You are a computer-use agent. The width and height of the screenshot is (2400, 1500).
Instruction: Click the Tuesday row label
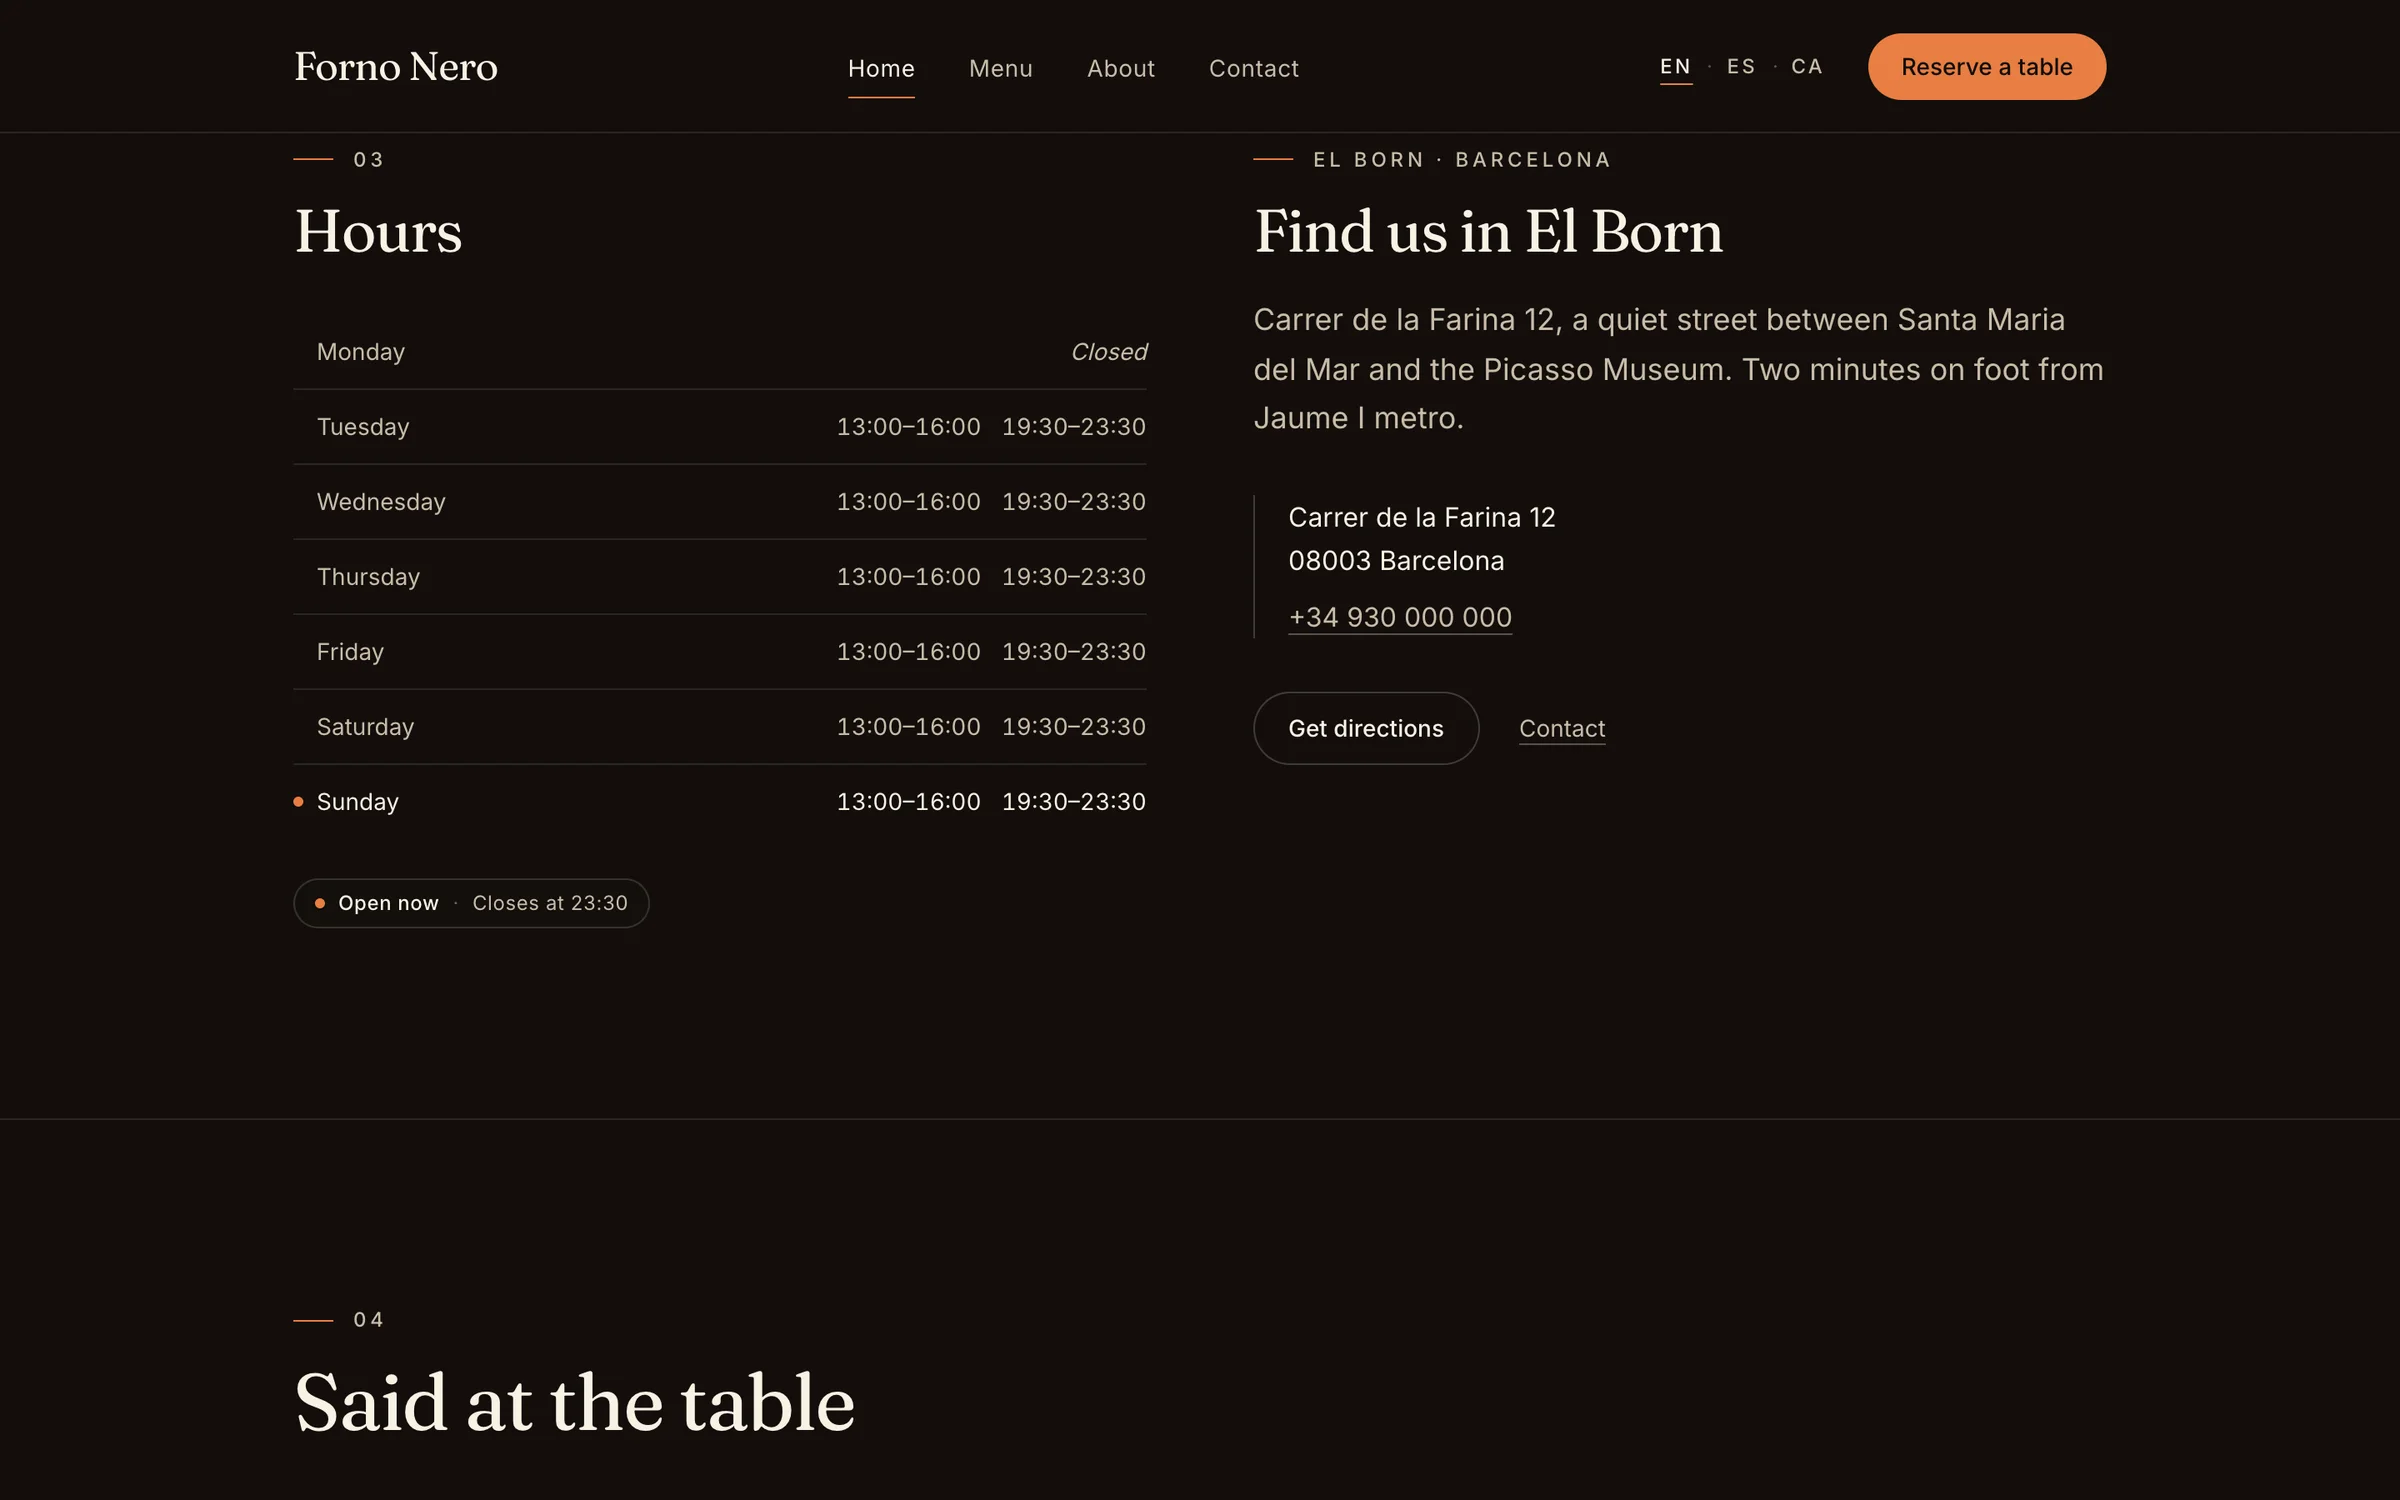tap(363, 427)
